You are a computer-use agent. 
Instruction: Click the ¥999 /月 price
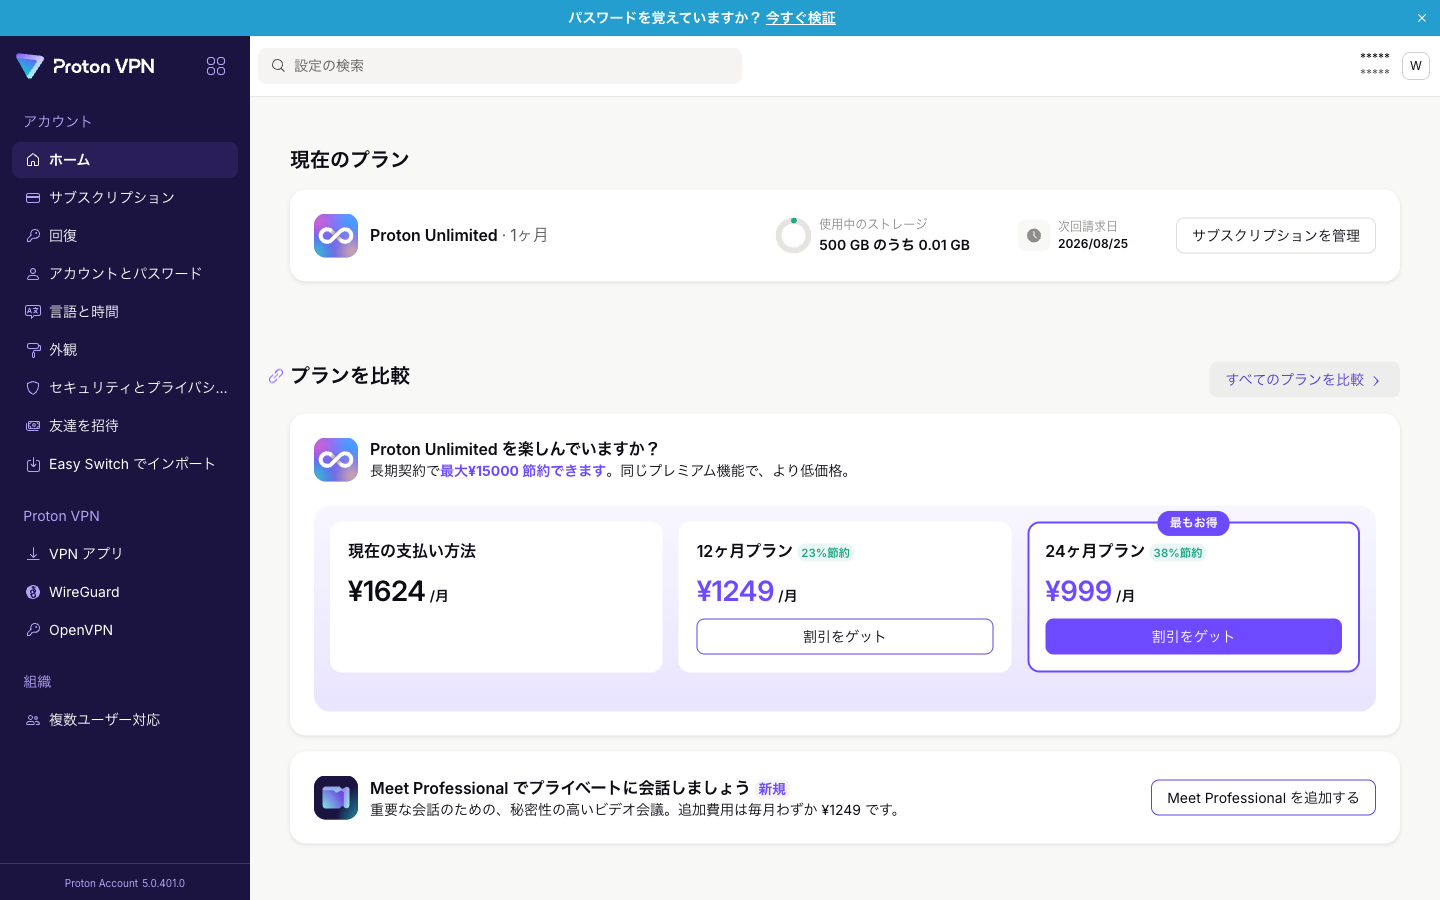(x=1091, y=592)
